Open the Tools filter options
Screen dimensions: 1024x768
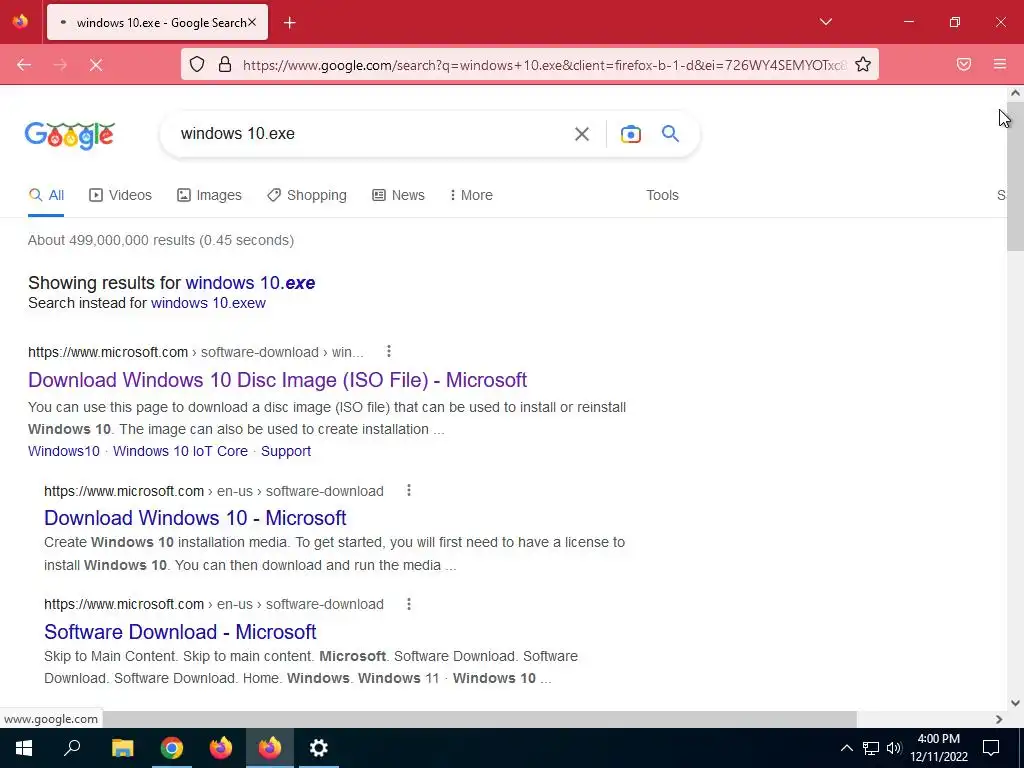click(x=662, y=195)
